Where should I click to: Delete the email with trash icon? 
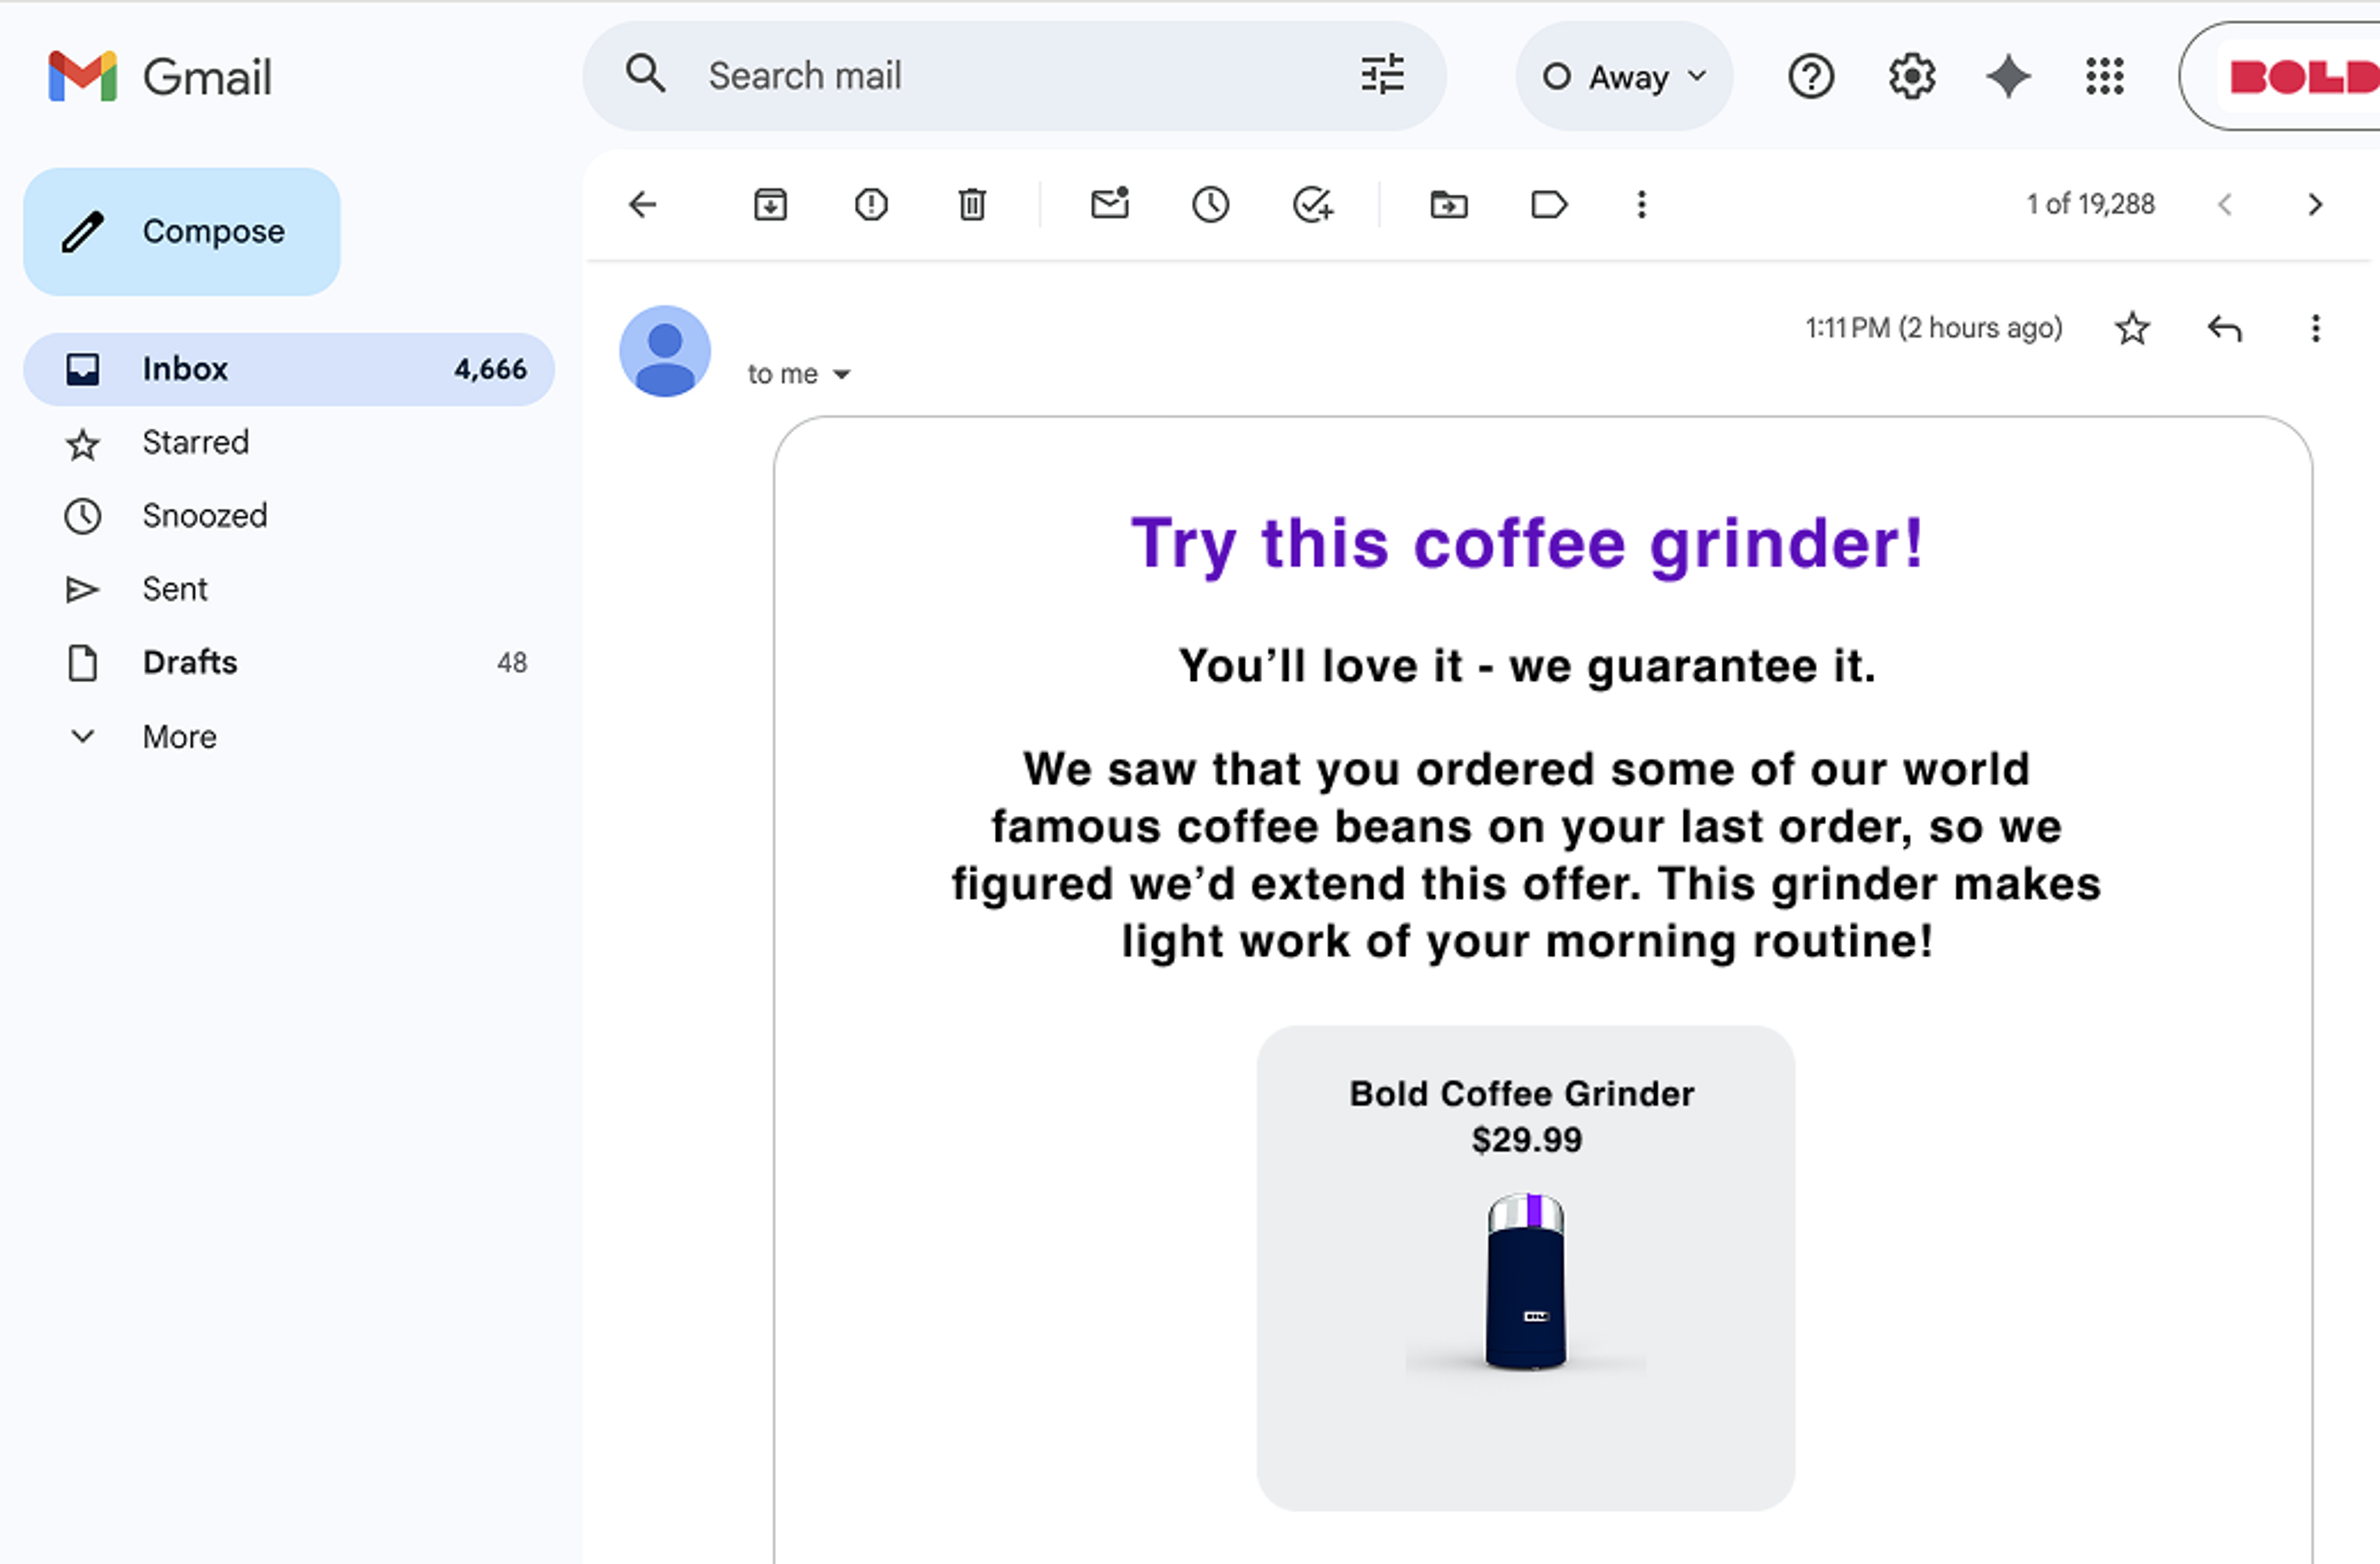[x=972, y=205]
